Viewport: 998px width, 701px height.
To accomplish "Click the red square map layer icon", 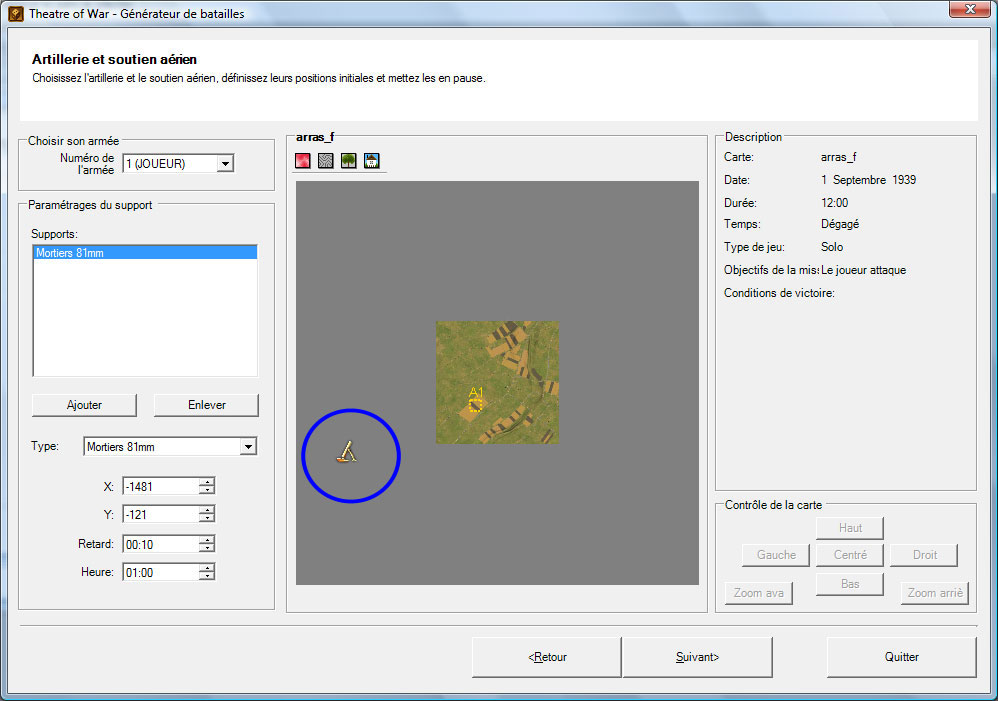I will coord(303,161).
